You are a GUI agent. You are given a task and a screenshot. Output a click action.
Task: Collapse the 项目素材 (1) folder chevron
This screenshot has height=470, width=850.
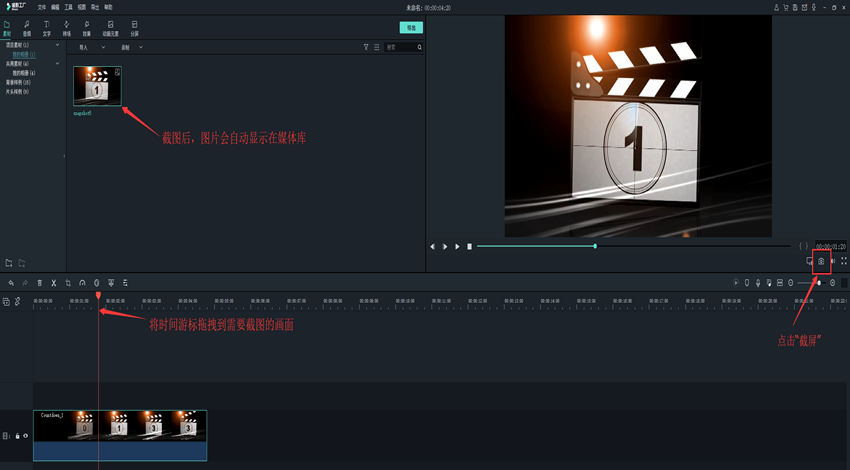click(57, 46)
